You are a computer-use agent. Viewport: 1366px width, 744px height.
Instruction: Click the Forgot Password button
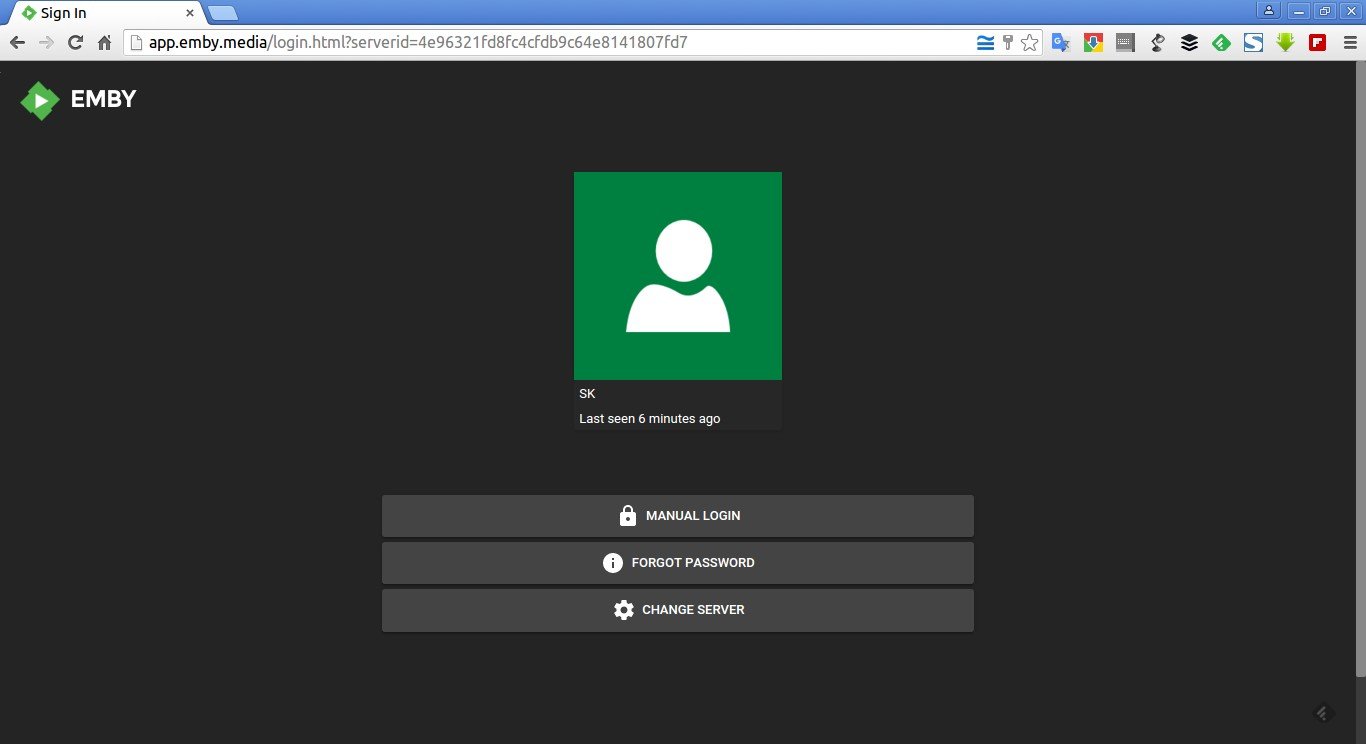coord(678,563)
